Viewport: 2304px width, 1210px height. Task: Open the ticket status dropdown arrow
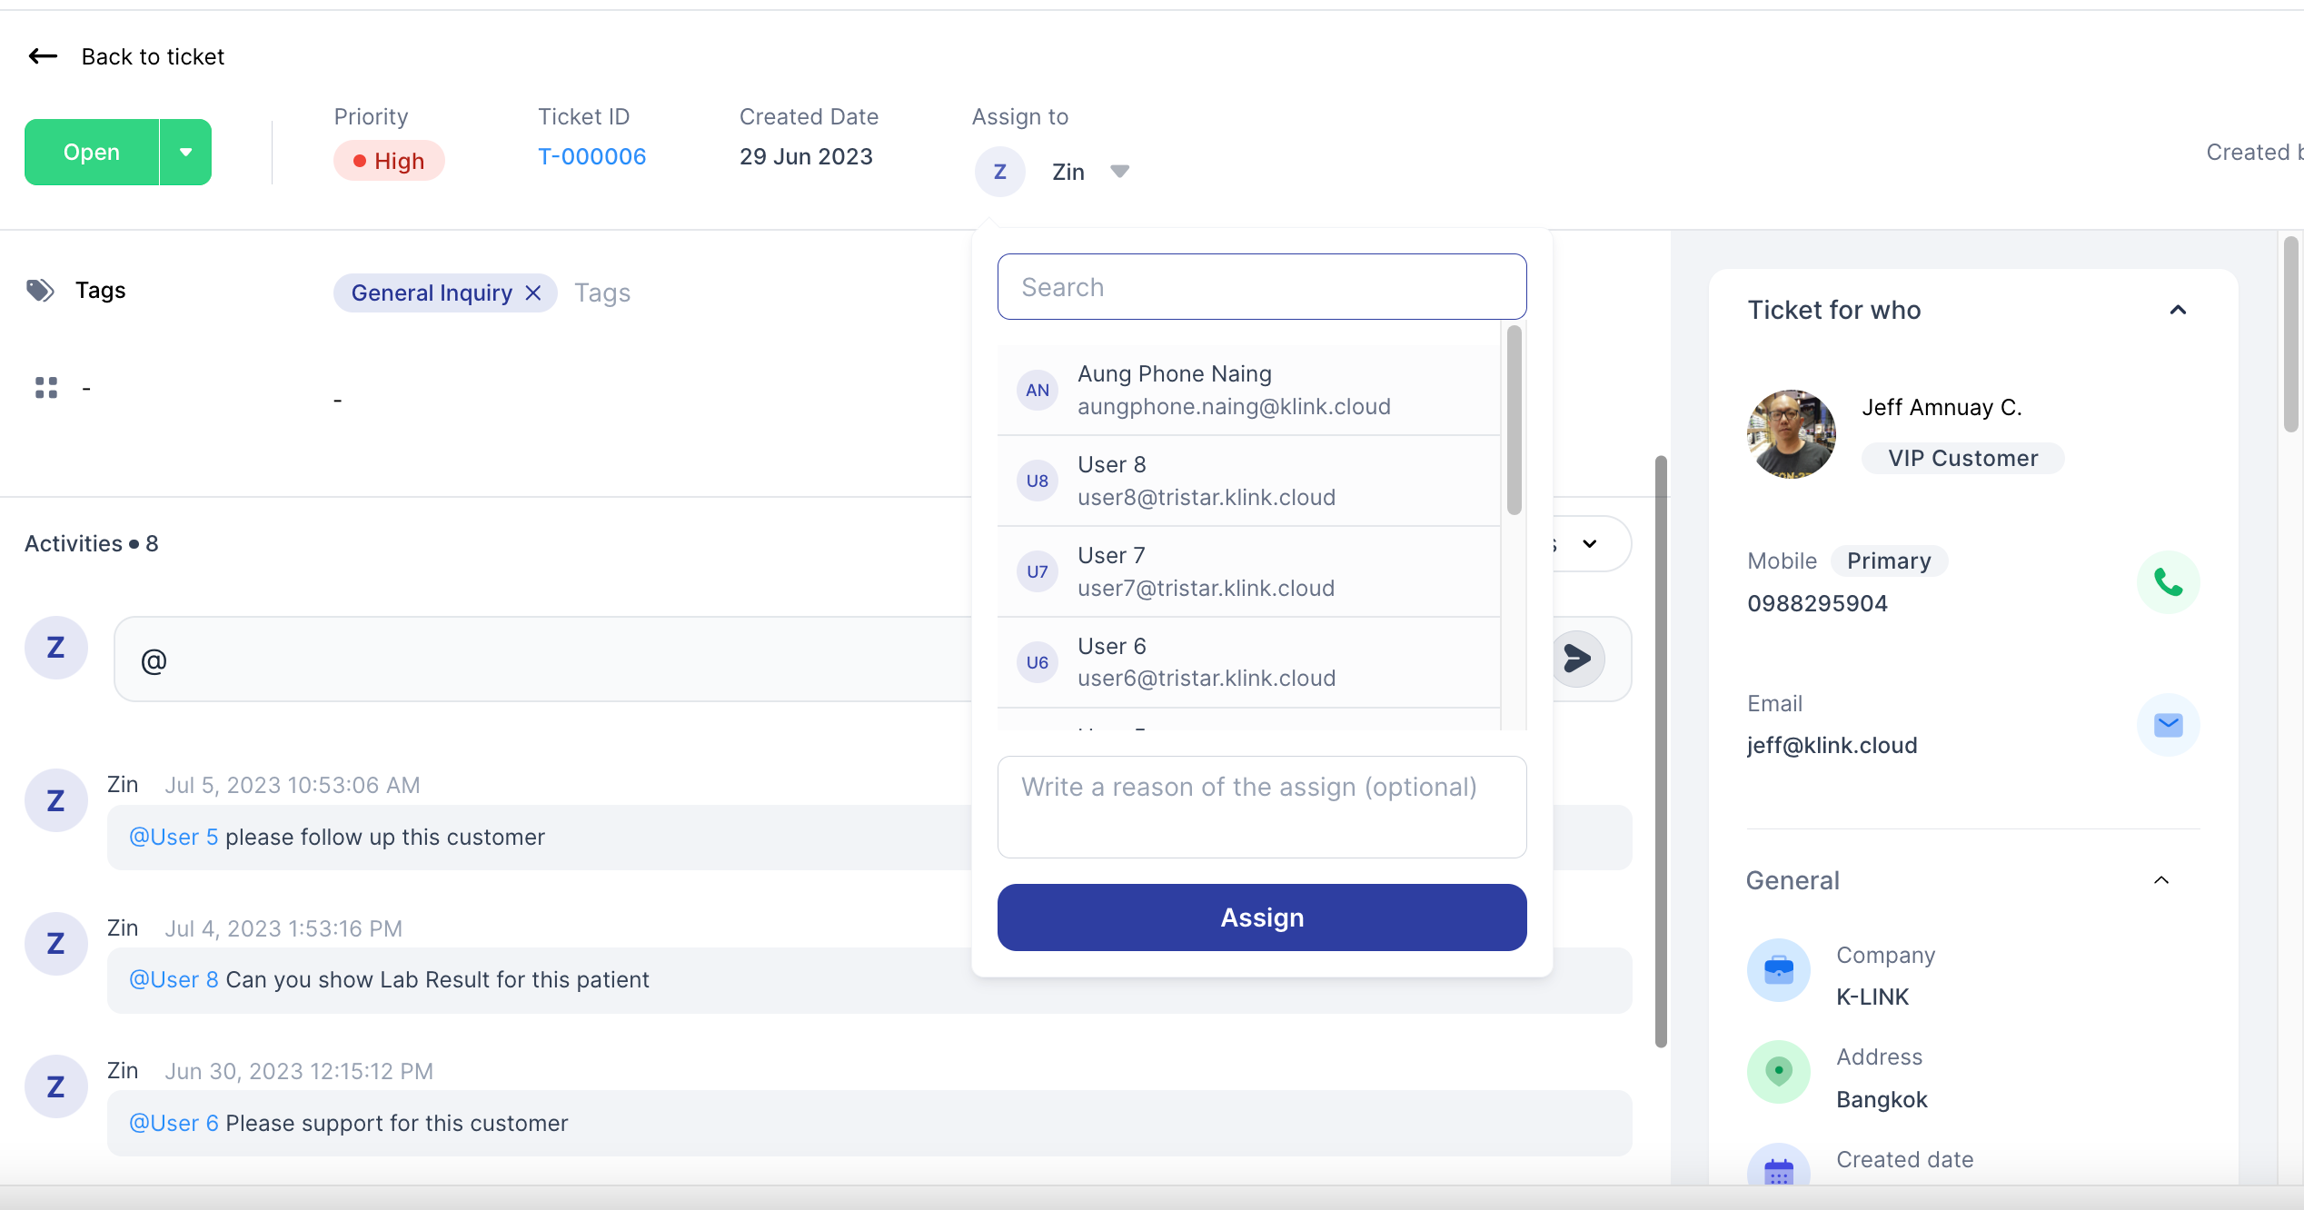(185, 152)
